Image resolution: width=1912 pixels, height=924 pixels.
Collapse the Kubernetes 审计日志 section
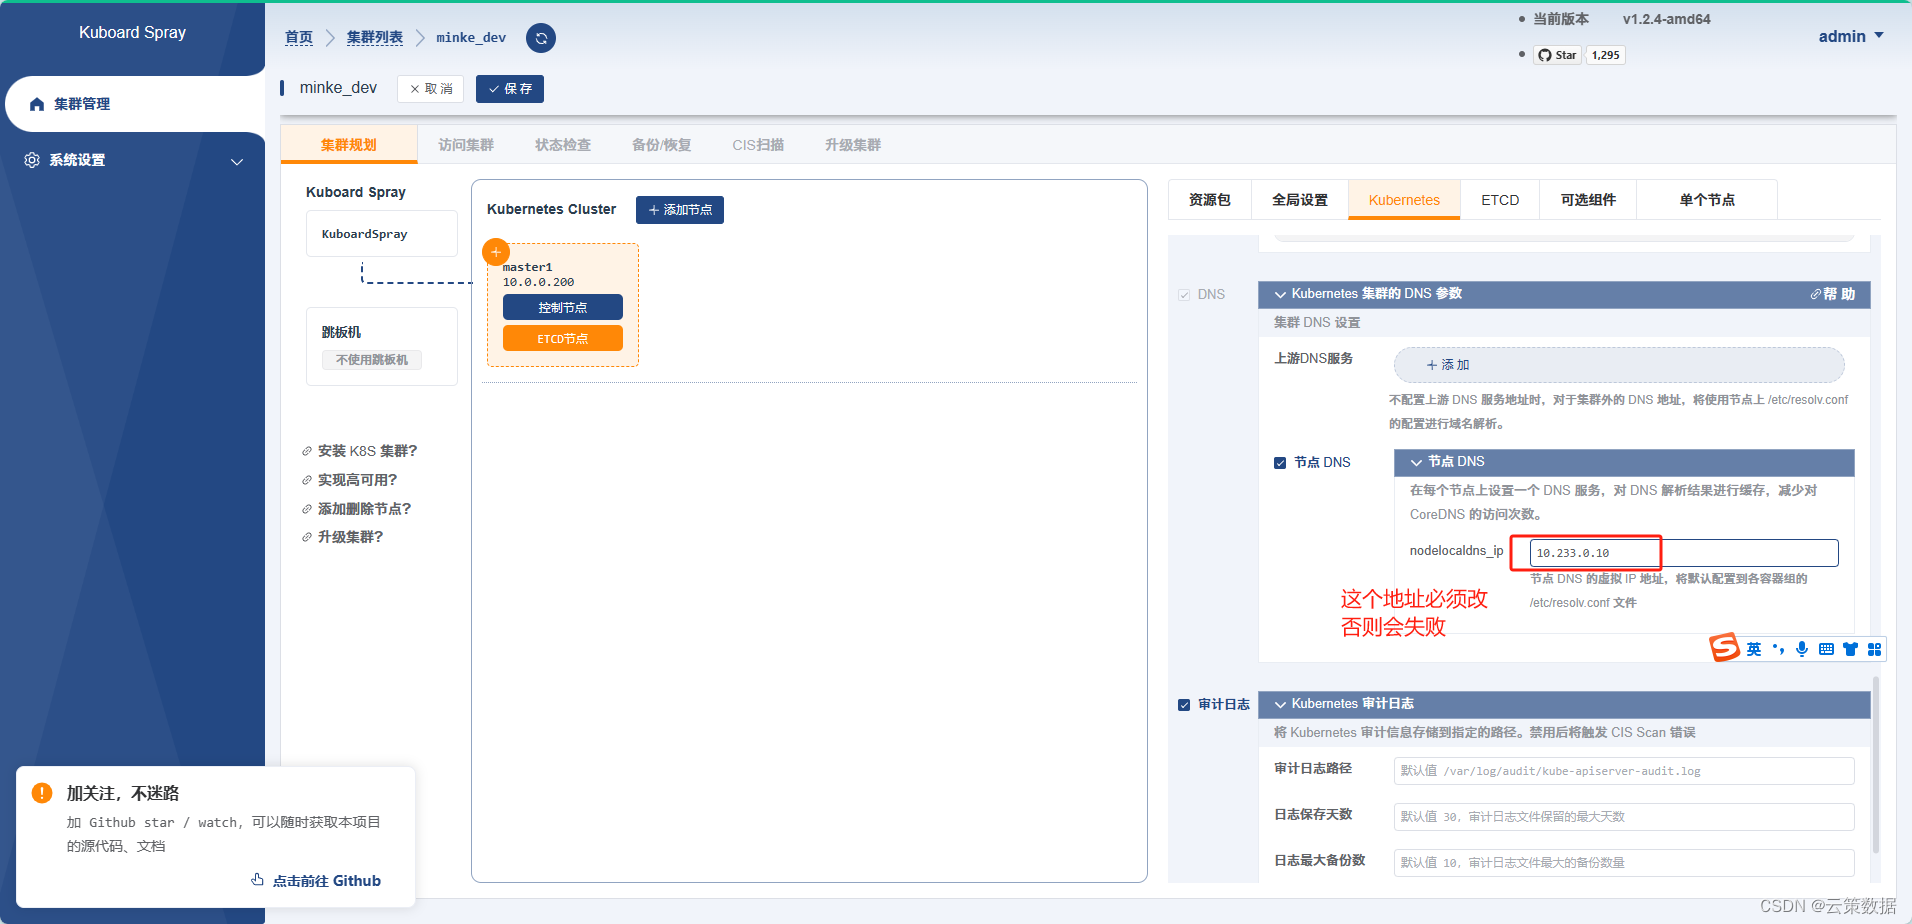click(1563, 704)
